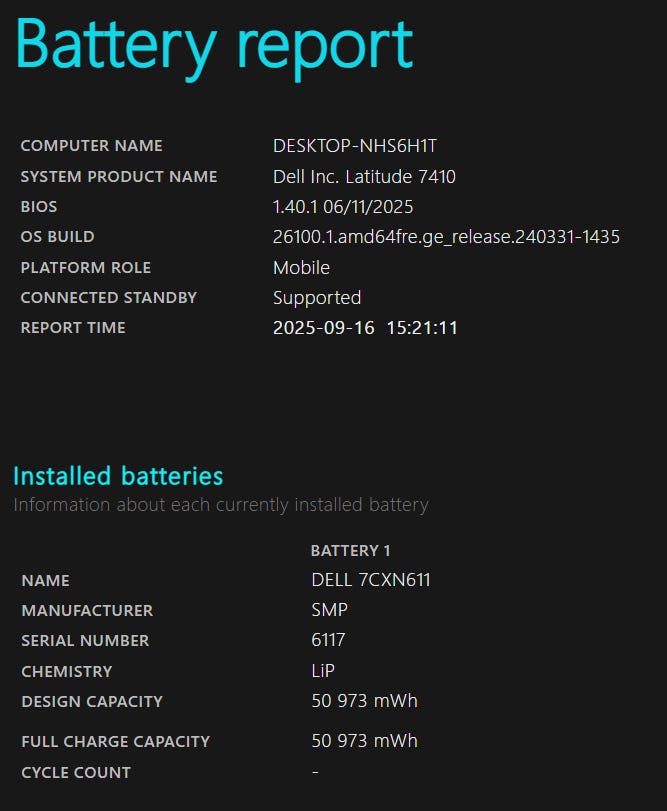Click the manufacturer value SMP

click(x=330, y=610)
